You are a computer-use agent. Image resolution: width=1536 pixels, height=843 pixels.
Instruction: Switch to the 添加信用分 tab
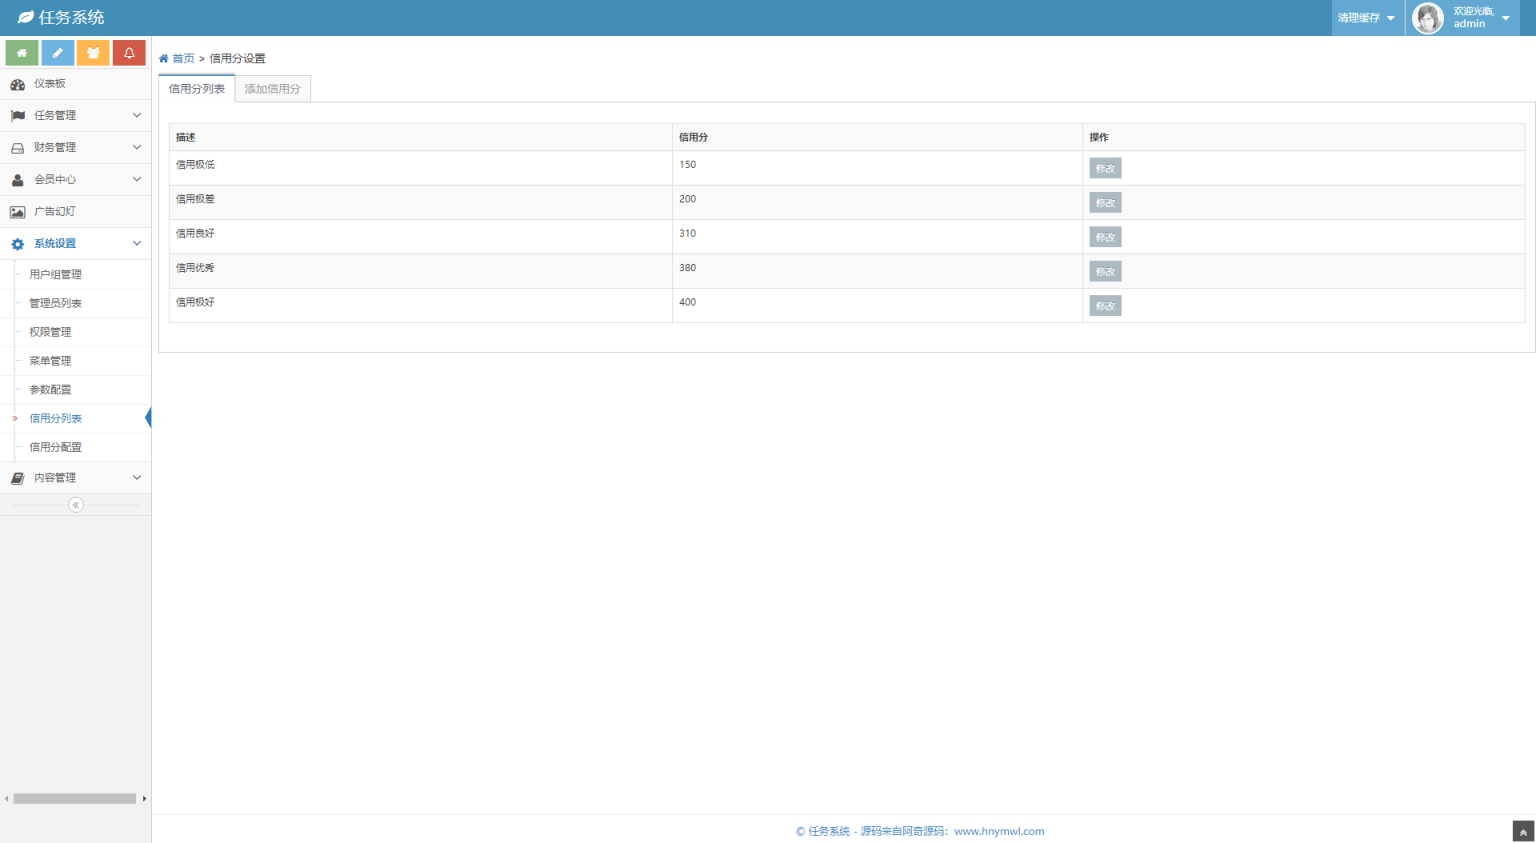tap(272, 89)
